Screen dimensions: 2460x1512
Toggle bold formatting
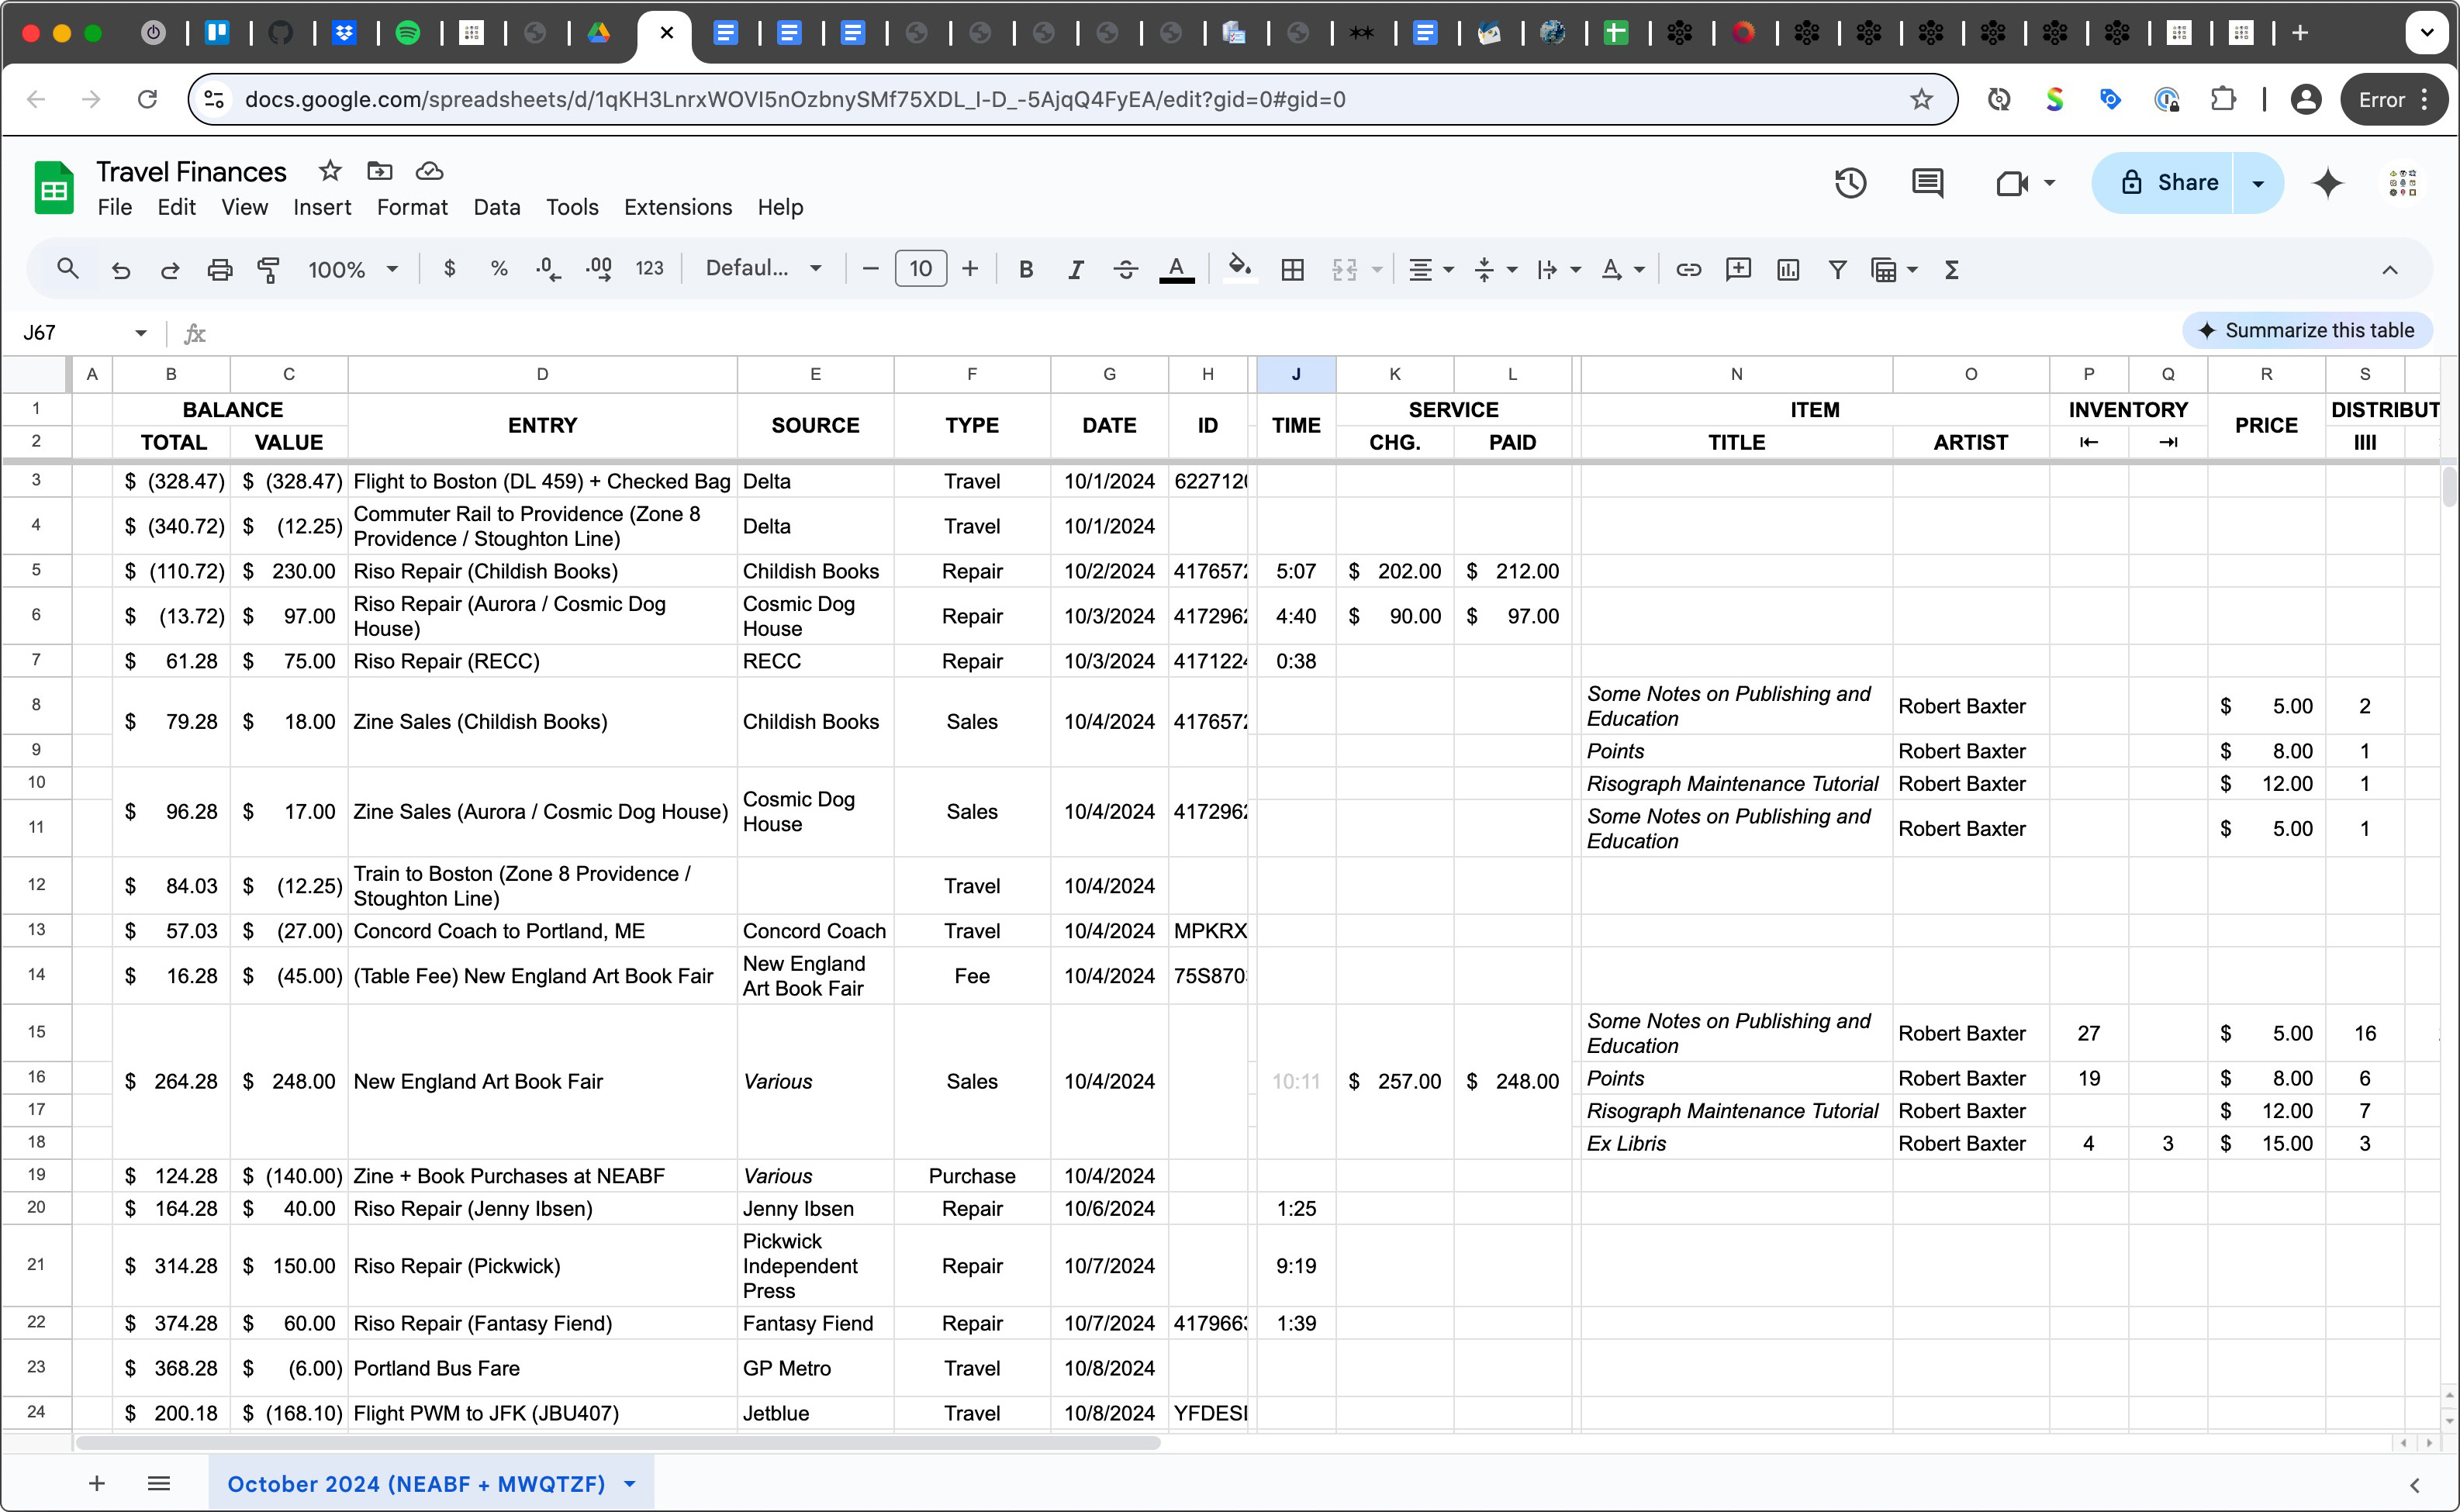[x=1025, y=270]
